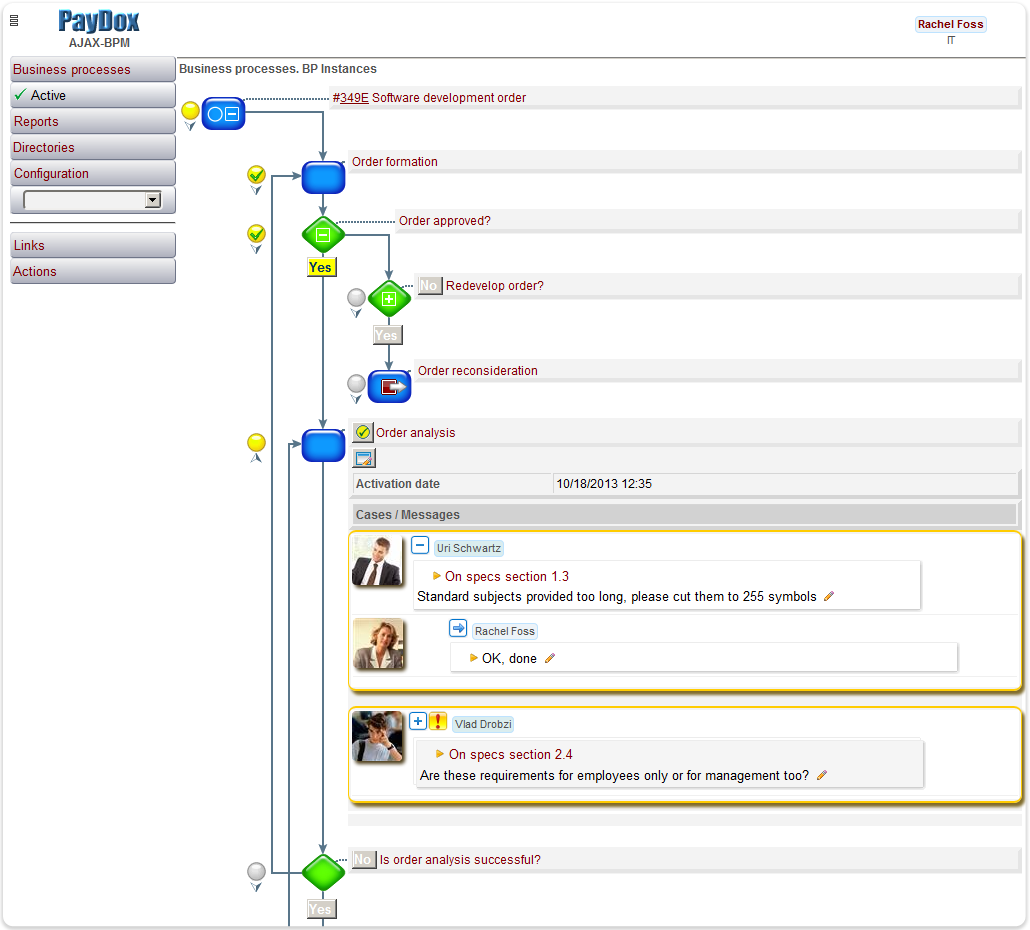
Task: Click checked status ball beside Order formation
Action: click(256, 174)
